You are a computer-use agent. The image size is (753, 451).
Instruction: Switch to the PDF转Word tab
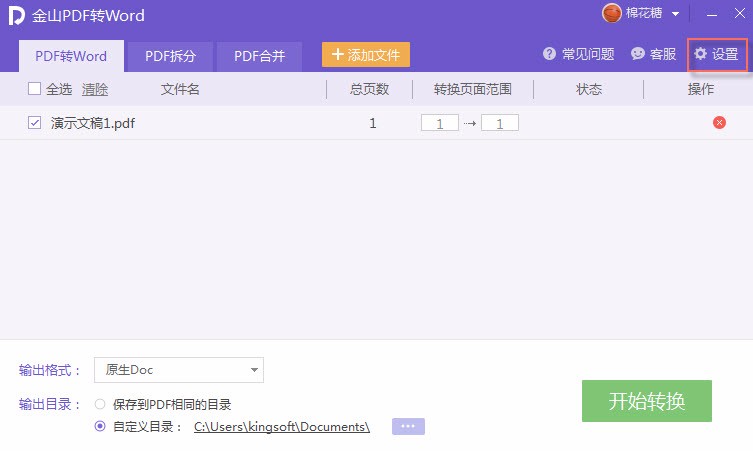71,56
